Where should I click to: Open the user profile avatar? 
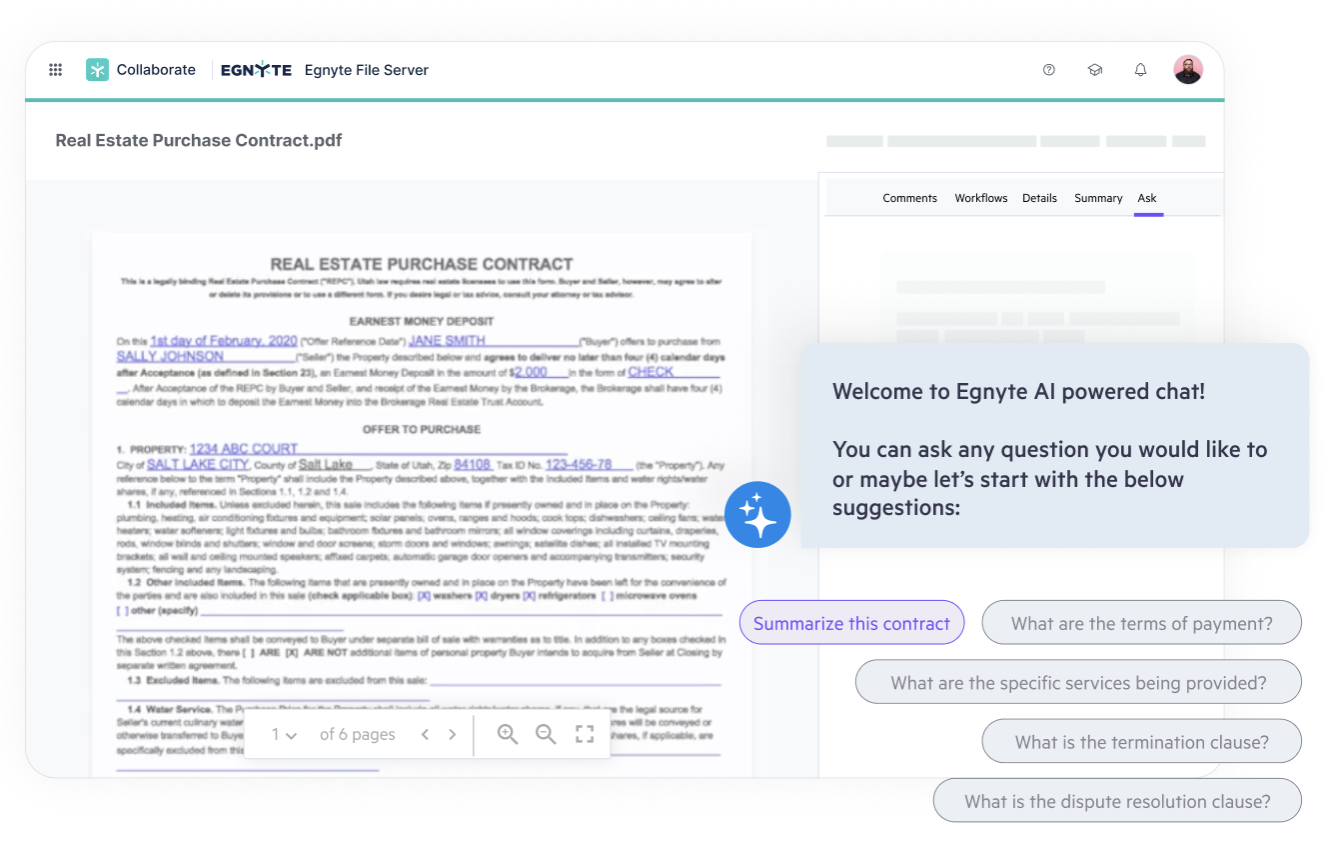pos(1188,70)
